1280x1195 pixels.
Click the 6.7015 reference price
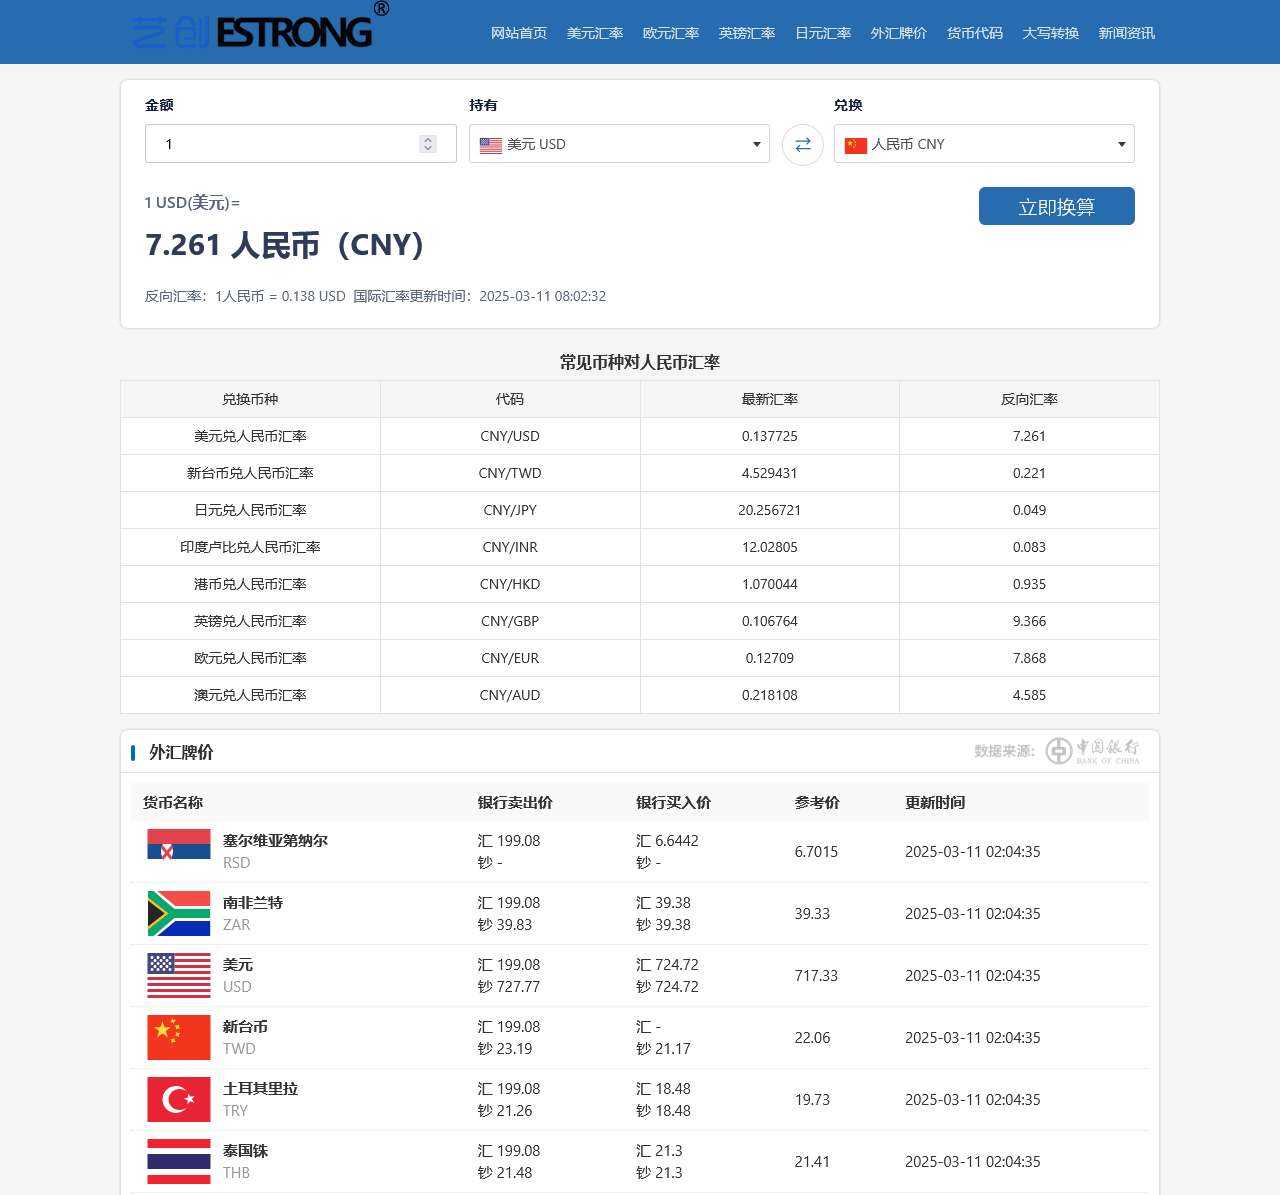pos(816,852)
